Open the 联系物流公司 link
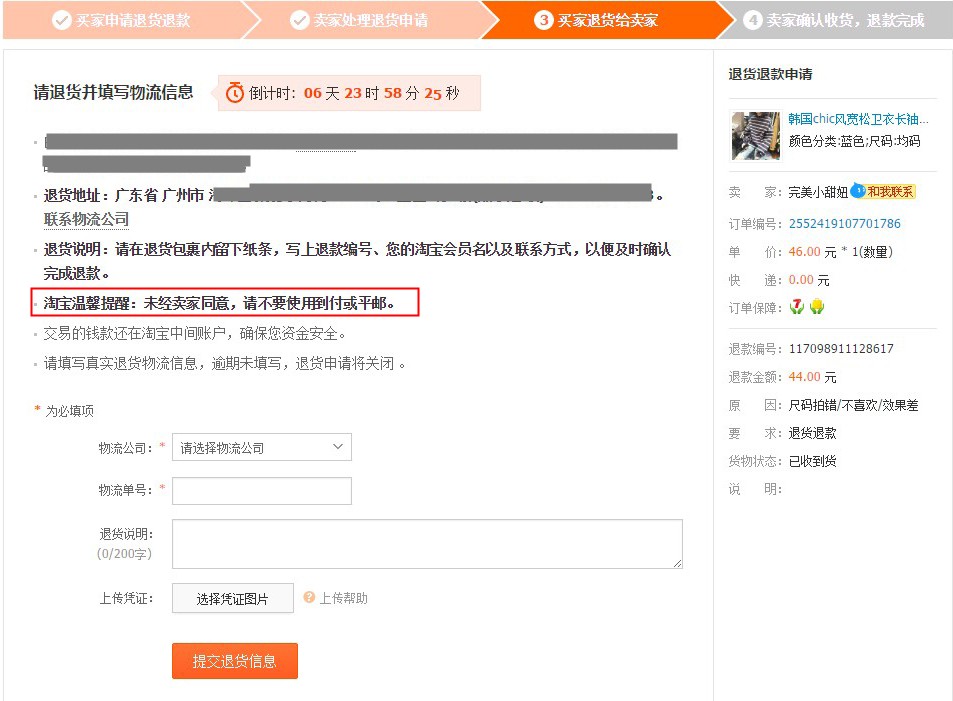 [x=86, y=219]
